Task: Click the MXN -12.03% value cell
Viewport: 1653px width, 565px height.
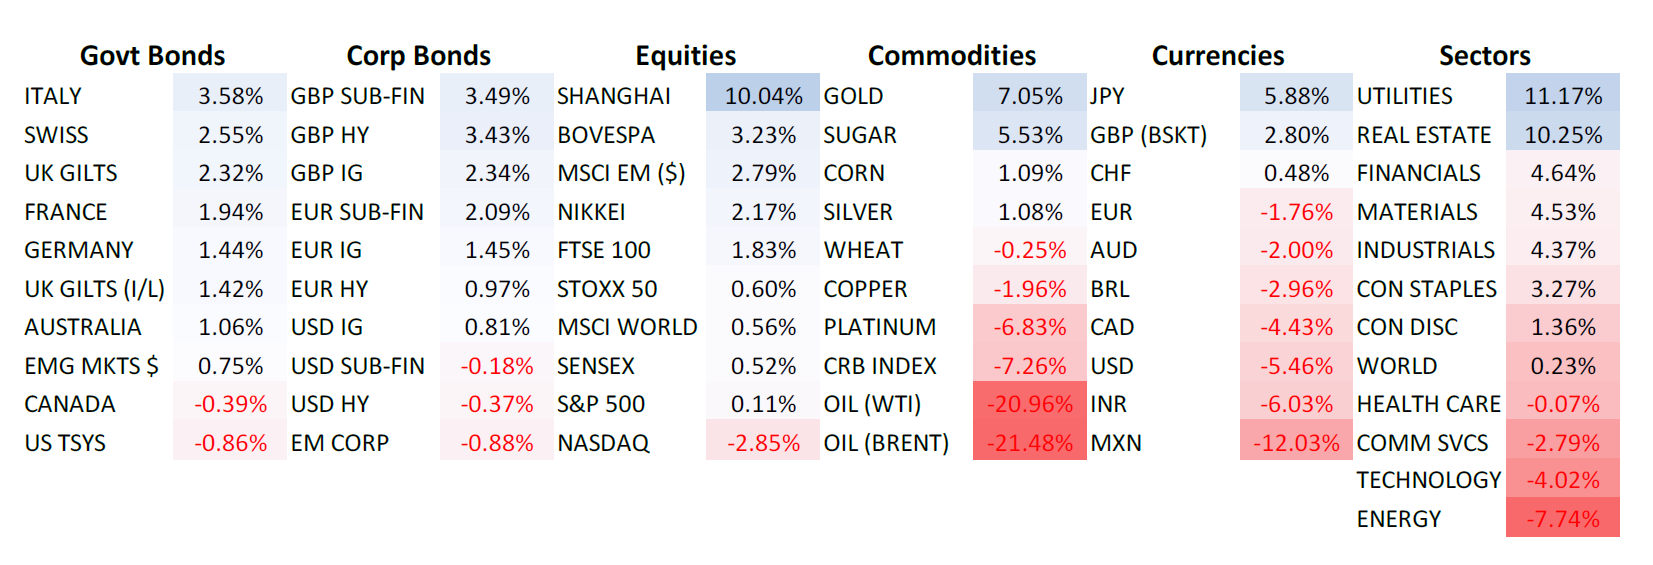Action: pyautogui.click(x=1296, y=443)
